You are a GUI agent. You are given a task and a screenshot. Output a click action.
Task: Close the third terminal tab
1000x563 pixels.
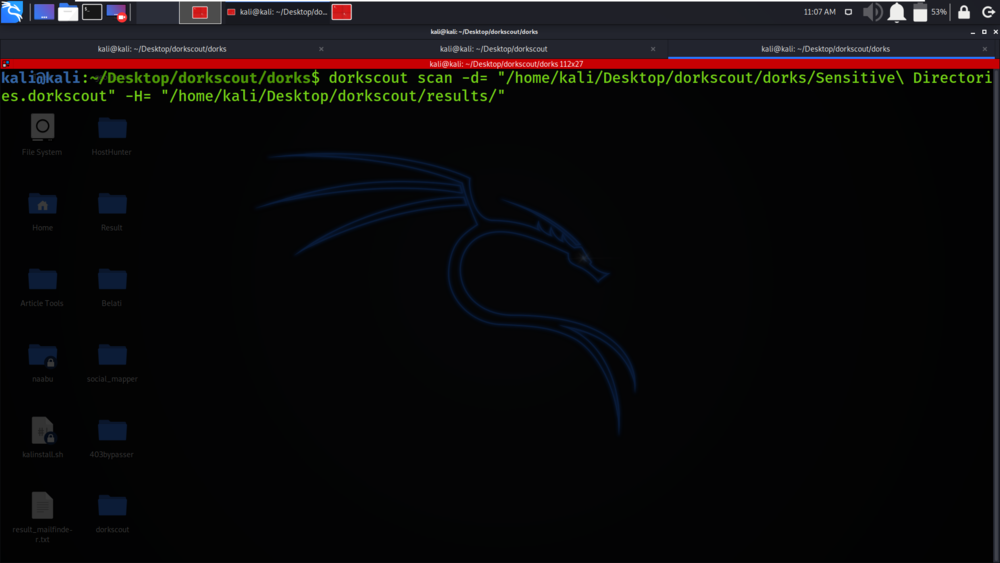985,49
